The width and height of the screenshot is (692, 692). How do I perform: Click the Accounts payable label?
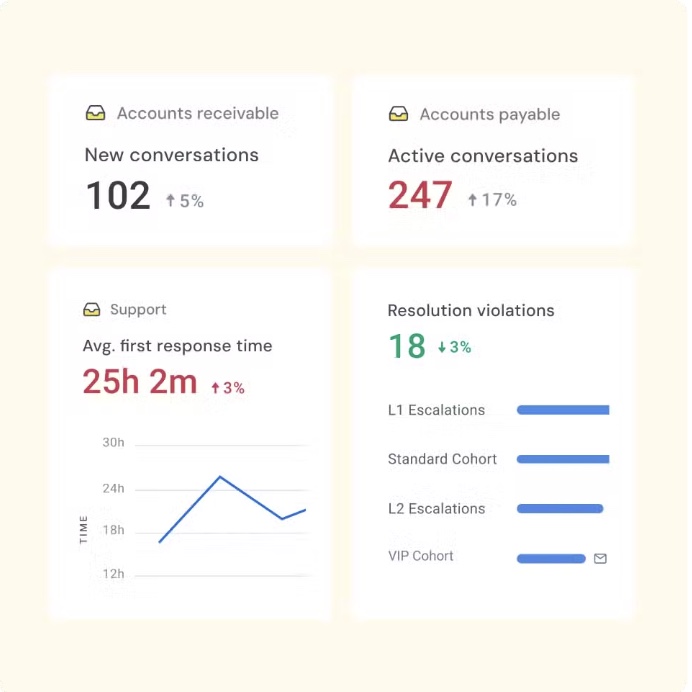coord(490,115)
